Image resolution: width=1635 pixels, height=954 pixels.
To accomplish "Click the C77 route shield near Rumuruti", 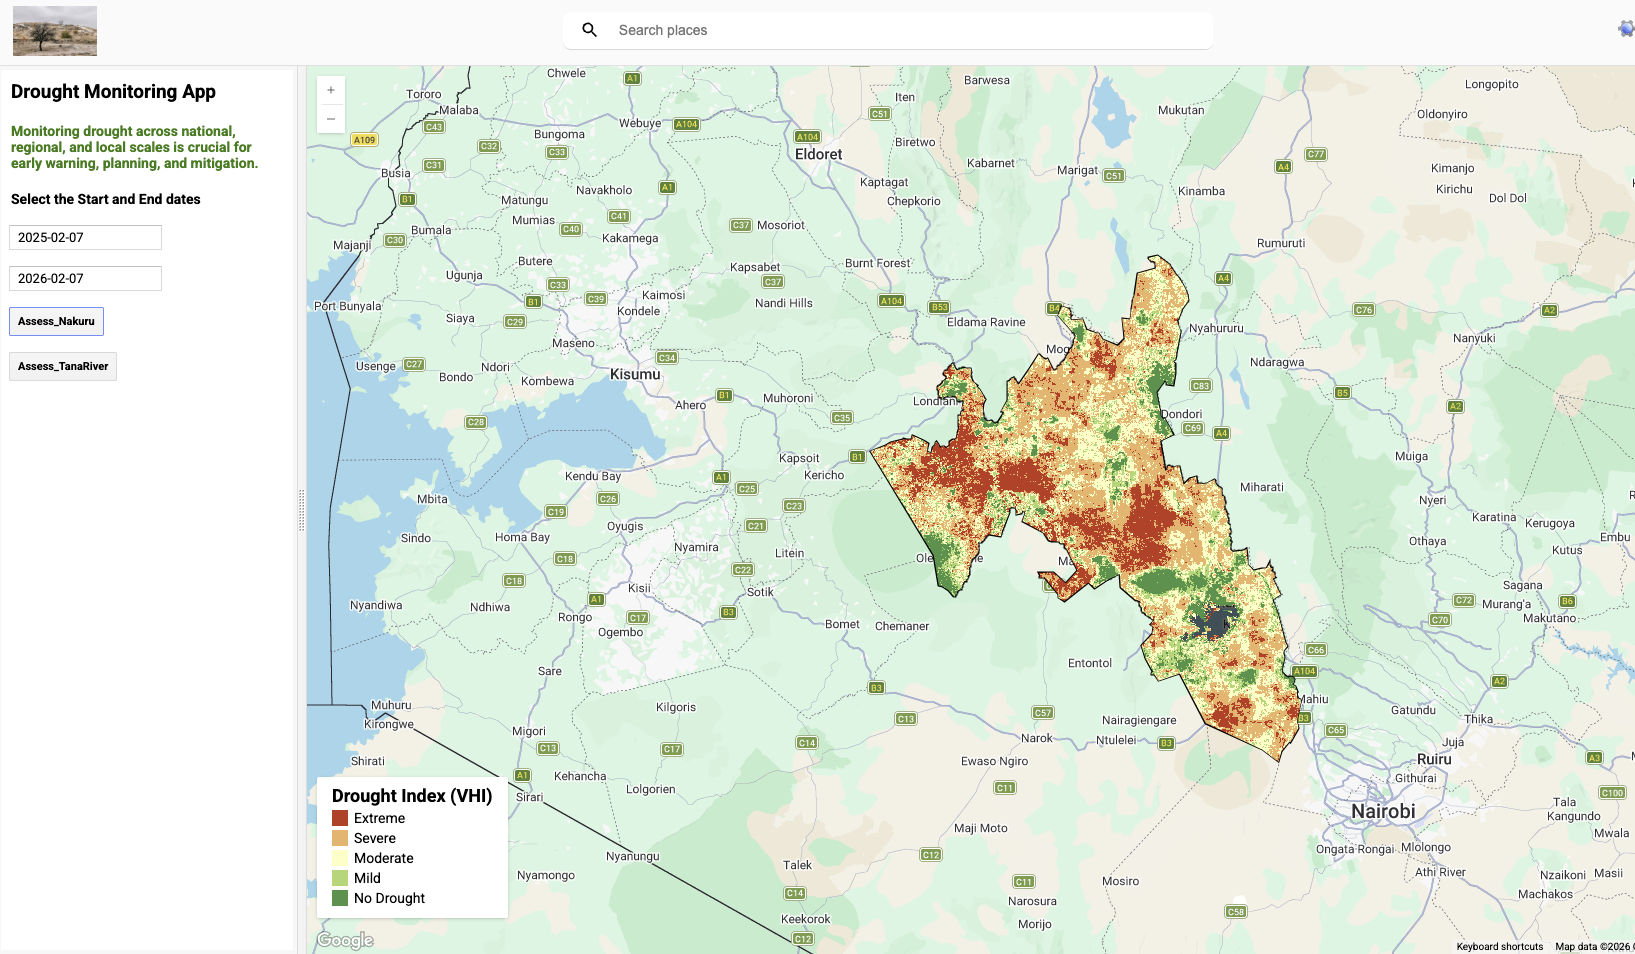I will tap(1316, 155).
